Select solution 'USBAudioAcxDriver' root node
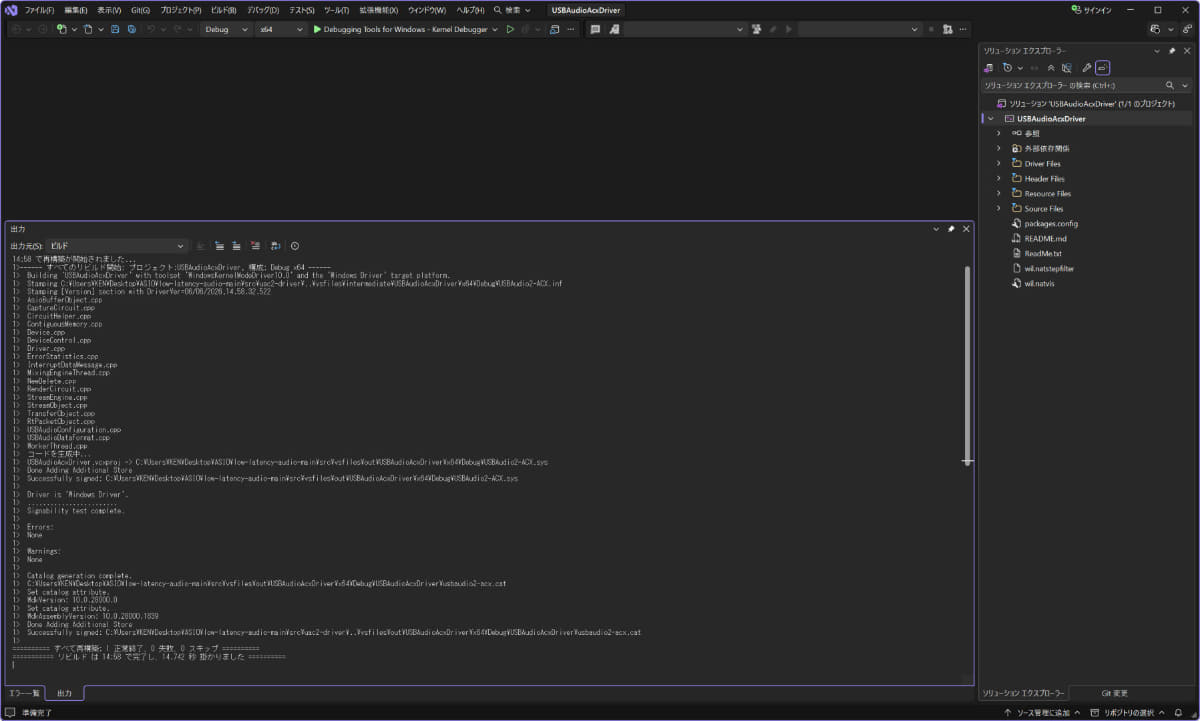 [1085, 103]
